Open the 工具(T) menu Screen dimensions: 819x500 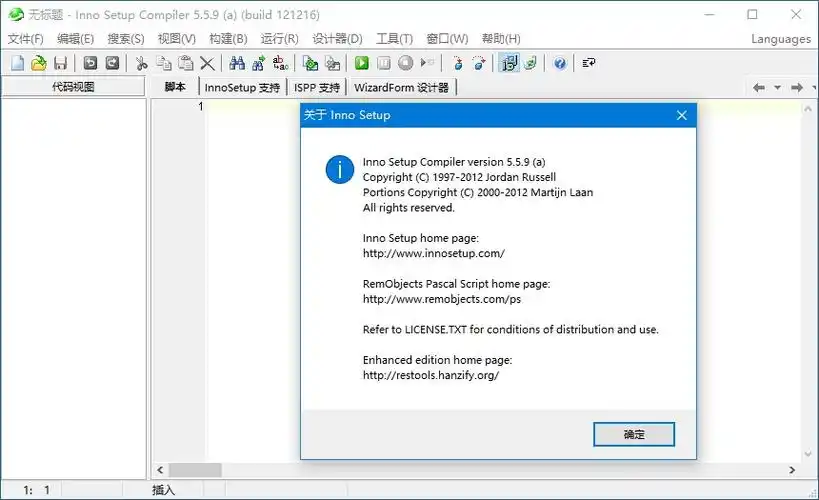(394, 39)
